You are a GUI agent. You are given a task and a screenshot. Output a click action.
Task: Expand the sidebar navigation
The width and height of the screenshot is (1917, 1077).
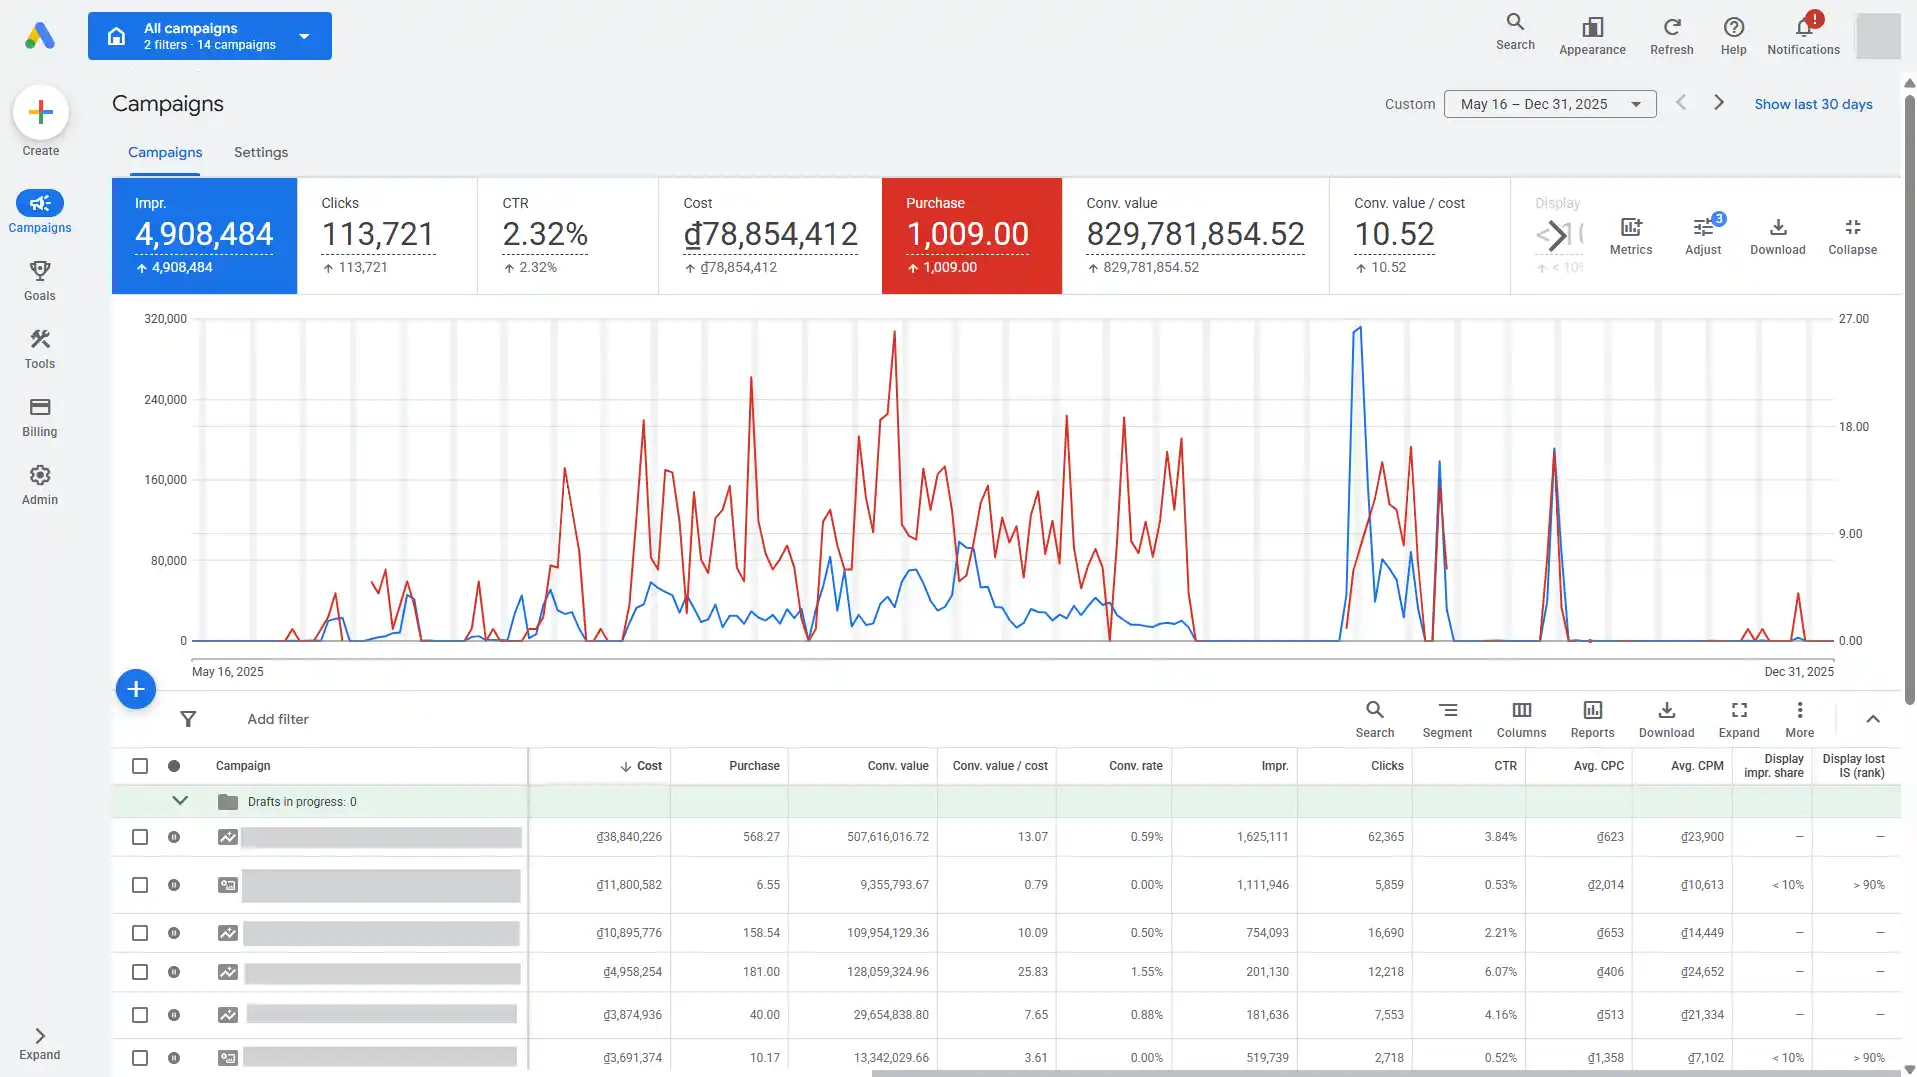[40, 1043]
